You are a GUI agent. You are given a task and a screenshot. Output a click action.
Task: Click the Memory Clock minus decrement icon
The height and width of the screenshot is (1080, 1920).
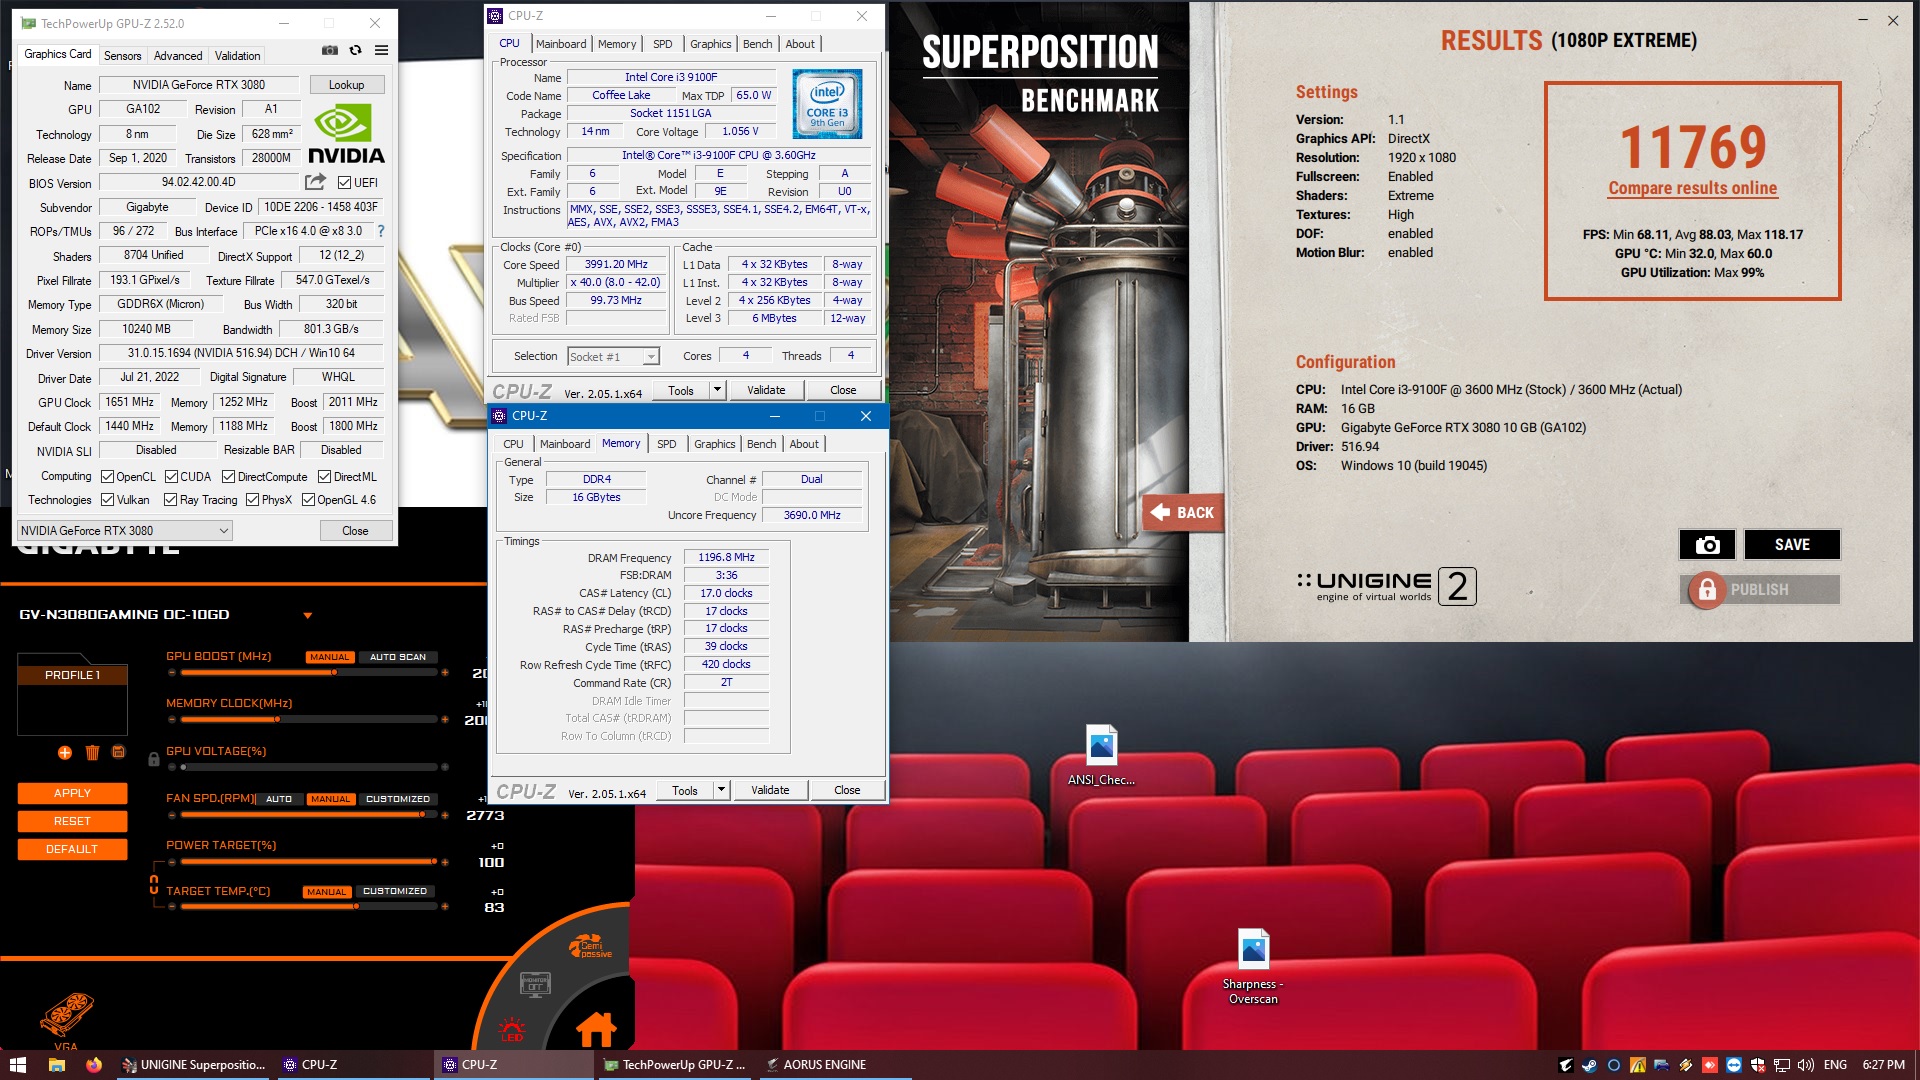(x=172, y=719)
